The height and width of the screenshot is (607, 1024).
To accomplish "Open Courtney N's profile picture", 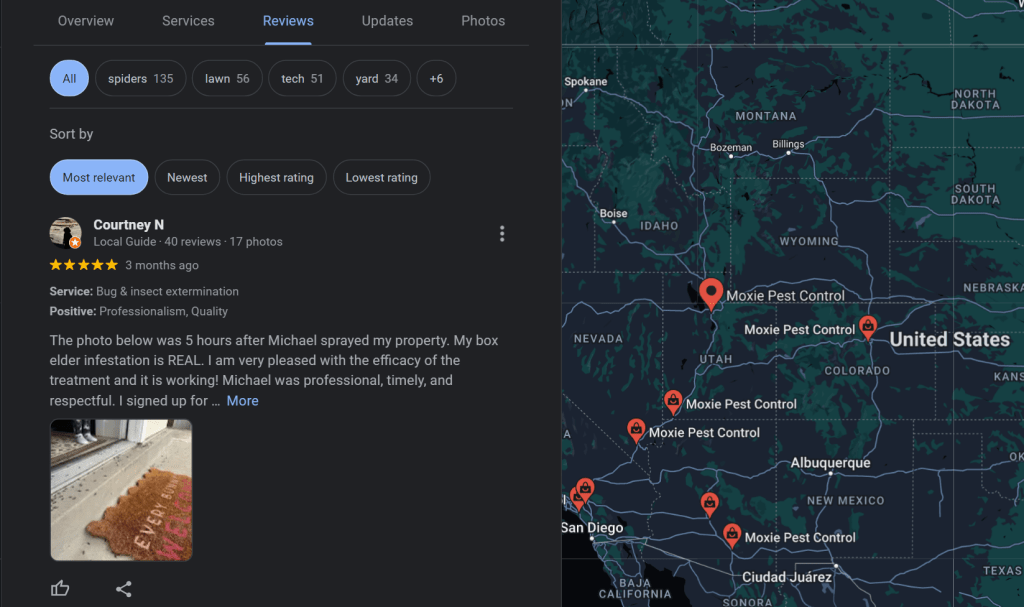I will click(66, 233).
